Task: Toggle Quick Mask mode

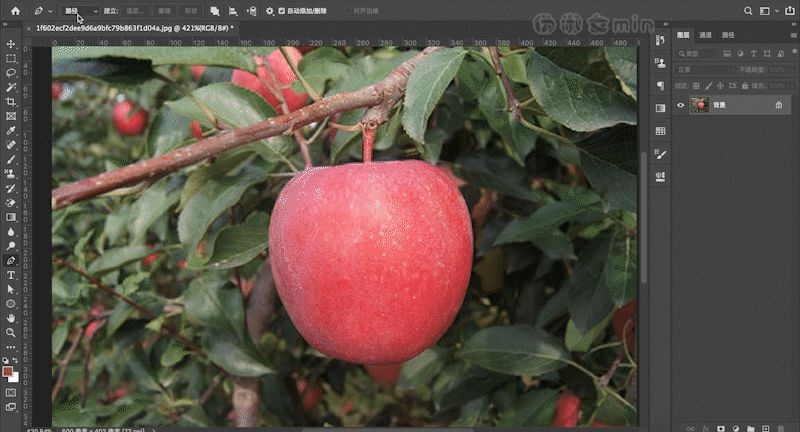Action: pyautogui.click(x=11, y=393)
